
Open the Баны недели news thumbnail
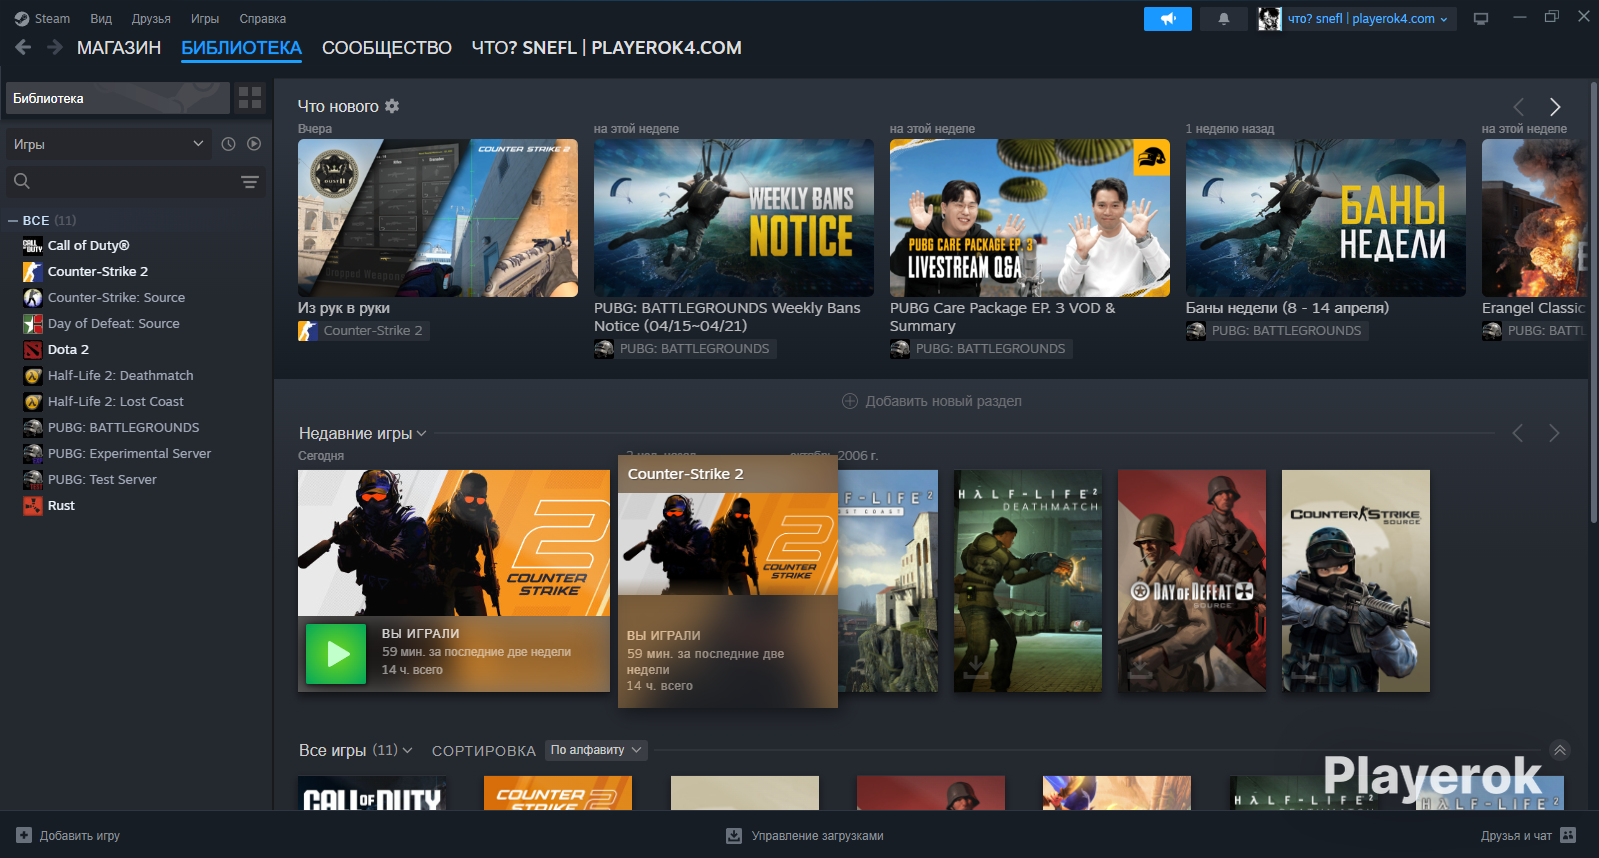[x=1326, y=218]
